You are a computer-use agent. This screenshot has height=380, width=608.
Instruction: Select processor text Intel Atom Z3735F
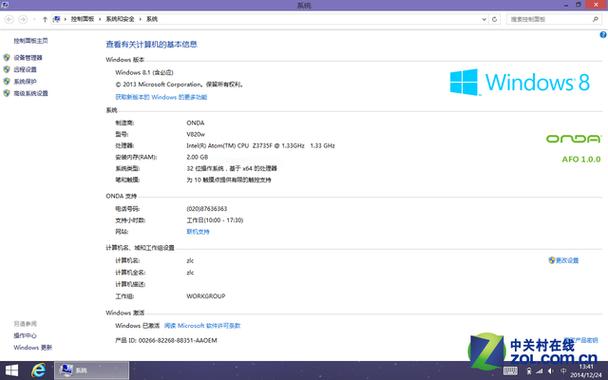pyautogui.click(x=261, y=146)
